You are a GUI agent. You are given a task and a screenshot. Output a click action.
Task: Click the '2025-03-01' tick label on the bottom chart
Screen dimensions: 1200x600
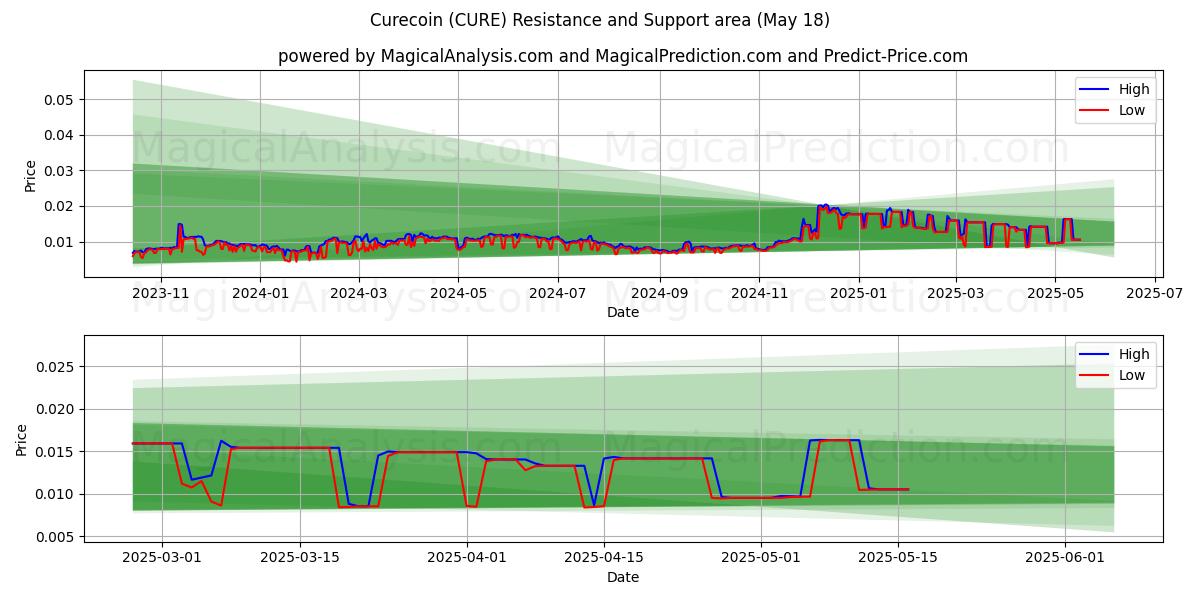click(162, 558)
